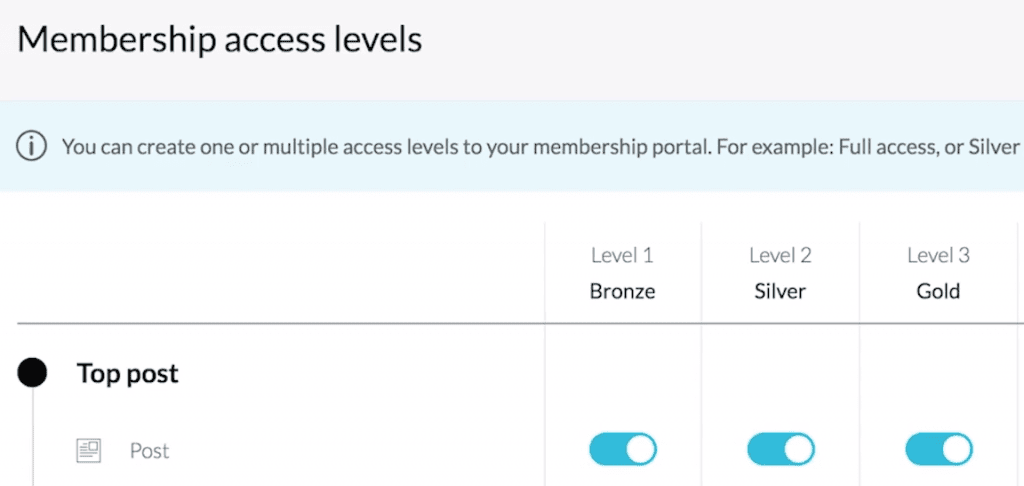Click the Post page icon

[x=89, y=451]
